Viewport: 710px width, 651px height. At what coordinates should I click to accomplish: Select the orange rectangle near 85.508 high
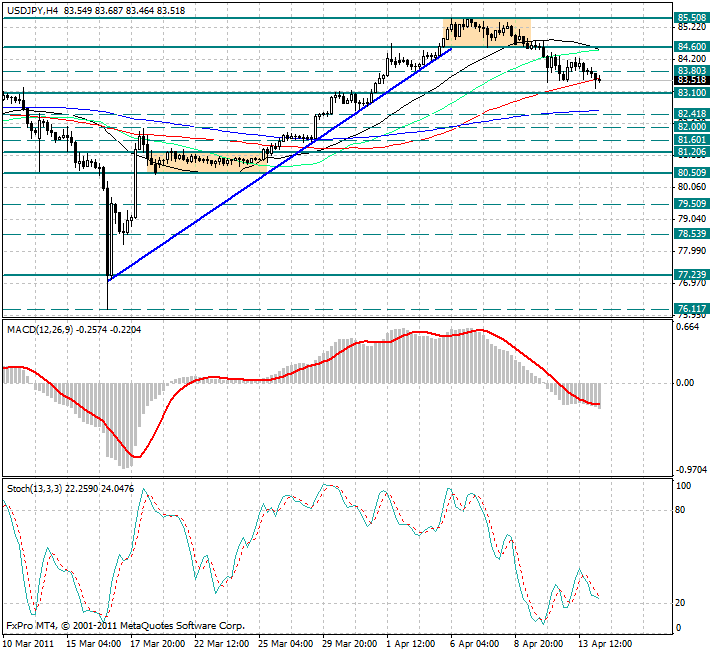(486, 33)
